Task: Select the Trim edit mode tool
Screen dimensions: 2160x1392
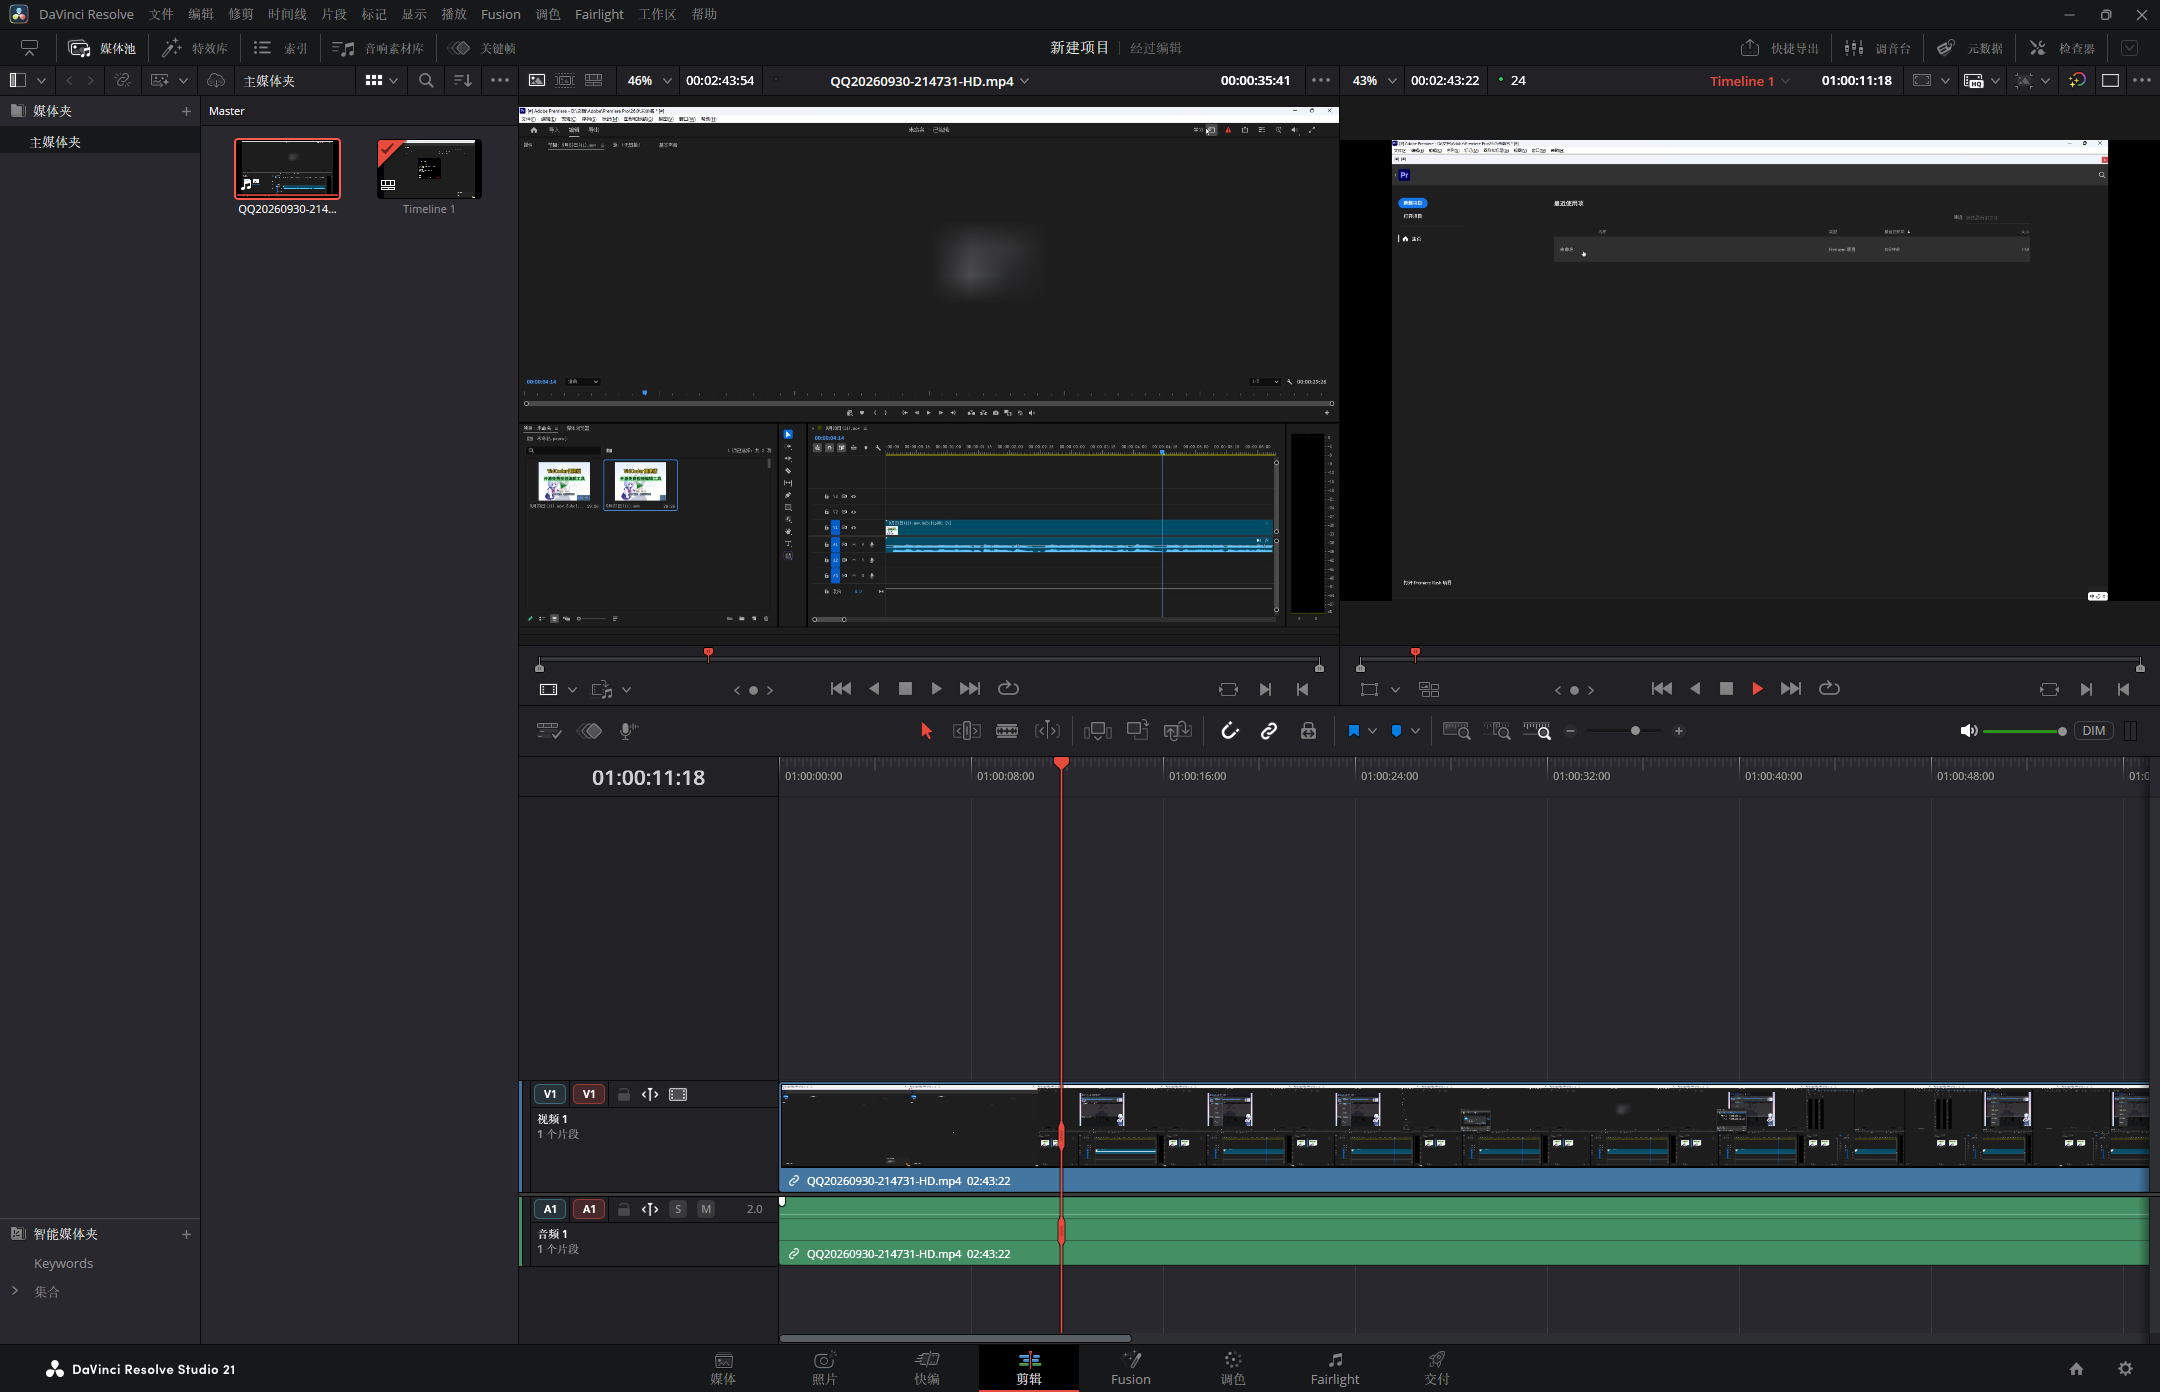Action: tap(966, 731)
